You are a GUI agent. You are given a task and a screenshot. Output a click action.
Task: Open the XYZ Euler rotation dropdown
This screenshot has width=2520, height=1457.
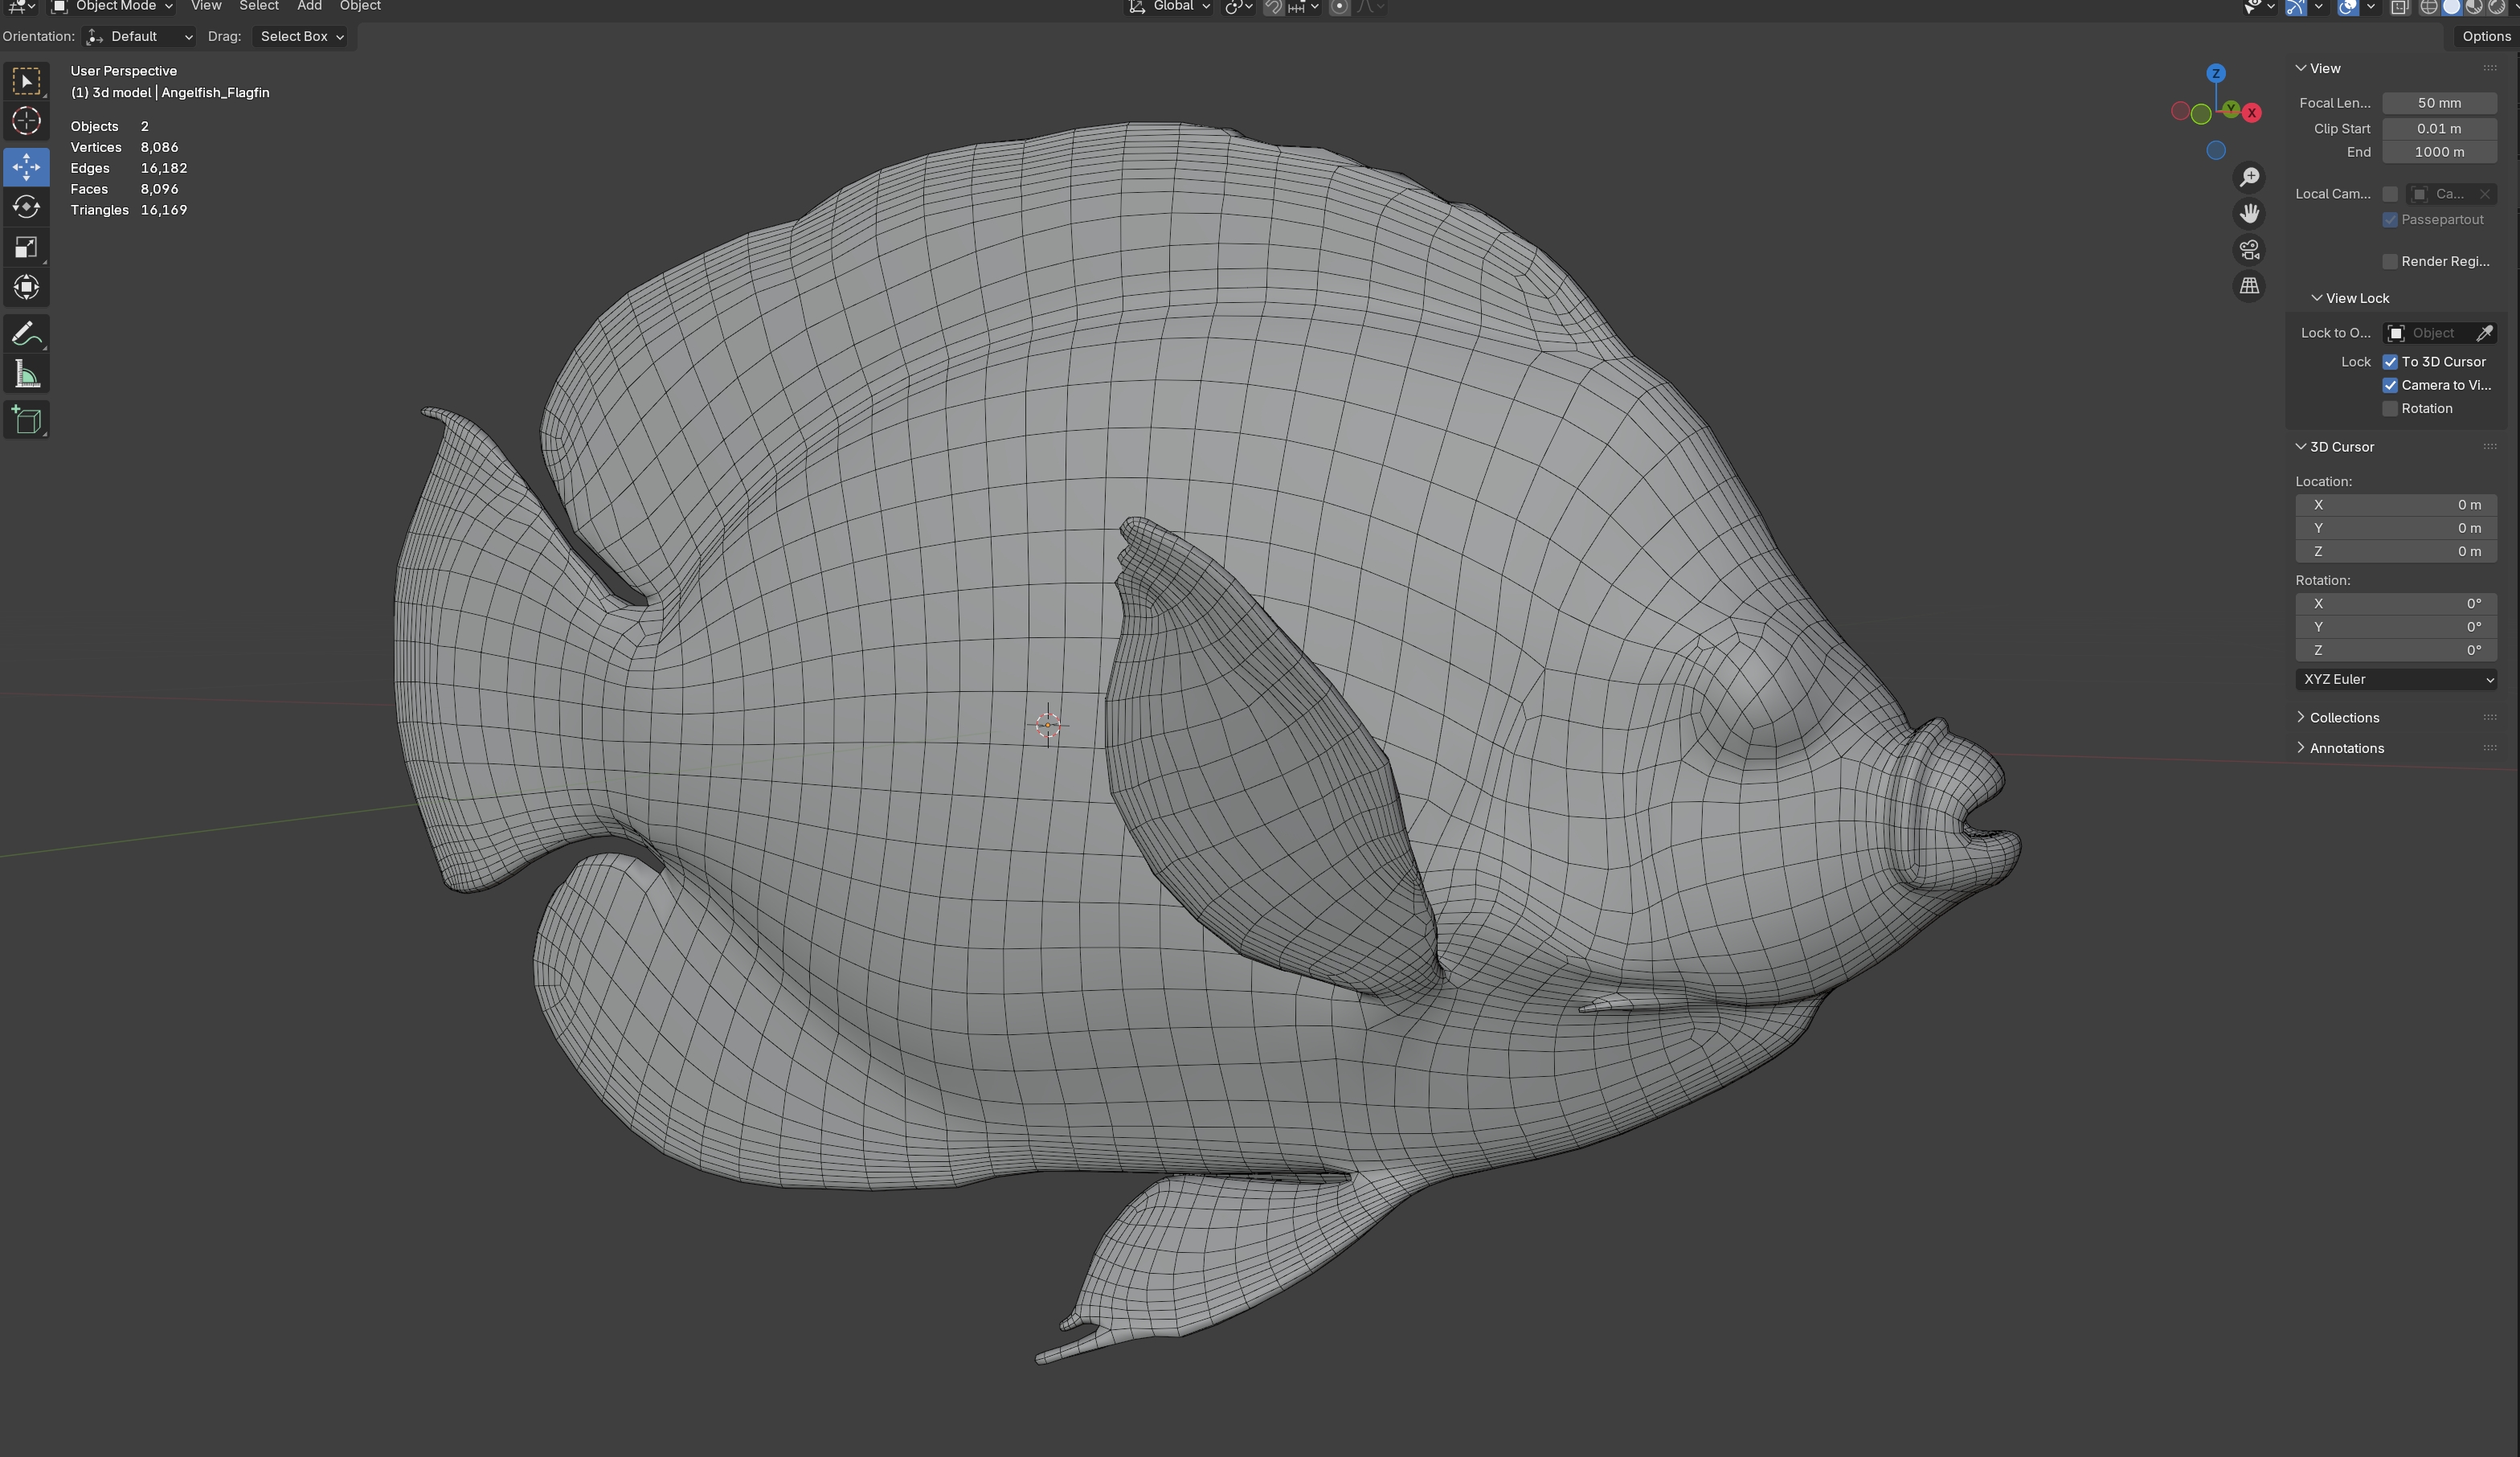tap(2396, 680)
